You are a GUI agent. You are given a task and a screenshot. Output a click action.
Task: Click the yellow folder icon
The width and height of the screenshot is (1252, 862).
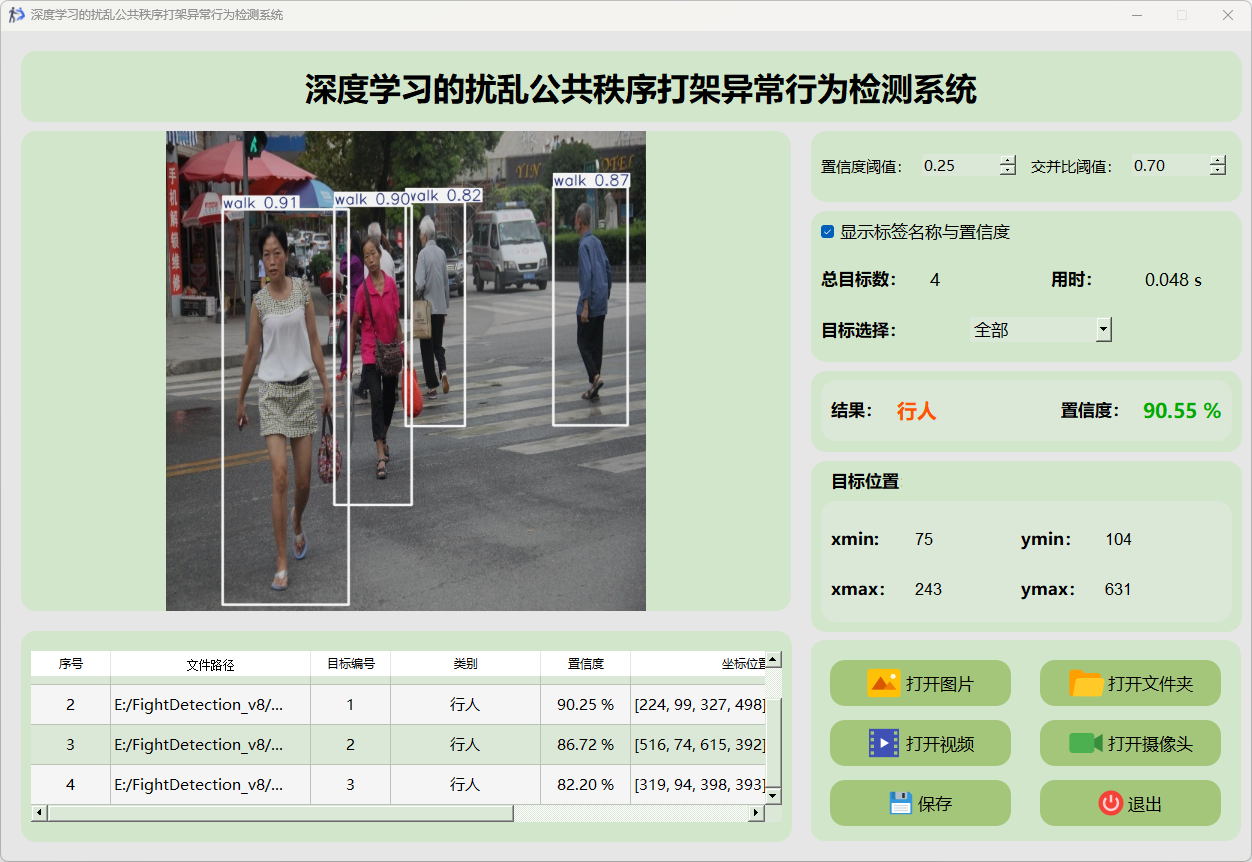coord(1086,684)
